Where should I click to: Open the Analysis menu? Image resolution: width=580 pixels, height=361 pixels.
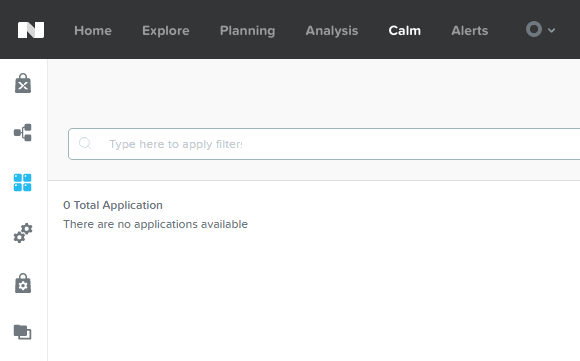click(332, 31)
